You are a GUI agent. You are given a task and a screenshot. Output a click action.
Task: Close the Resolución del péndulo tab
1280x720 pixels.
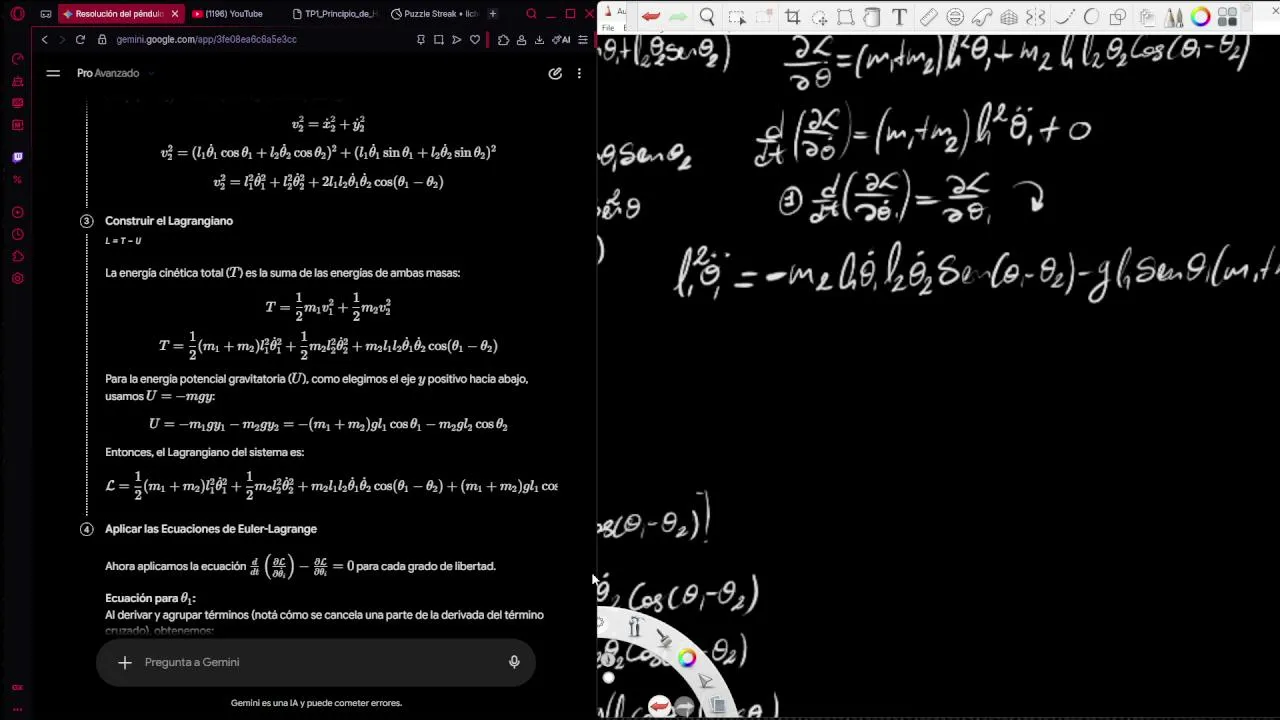[175, 14]
